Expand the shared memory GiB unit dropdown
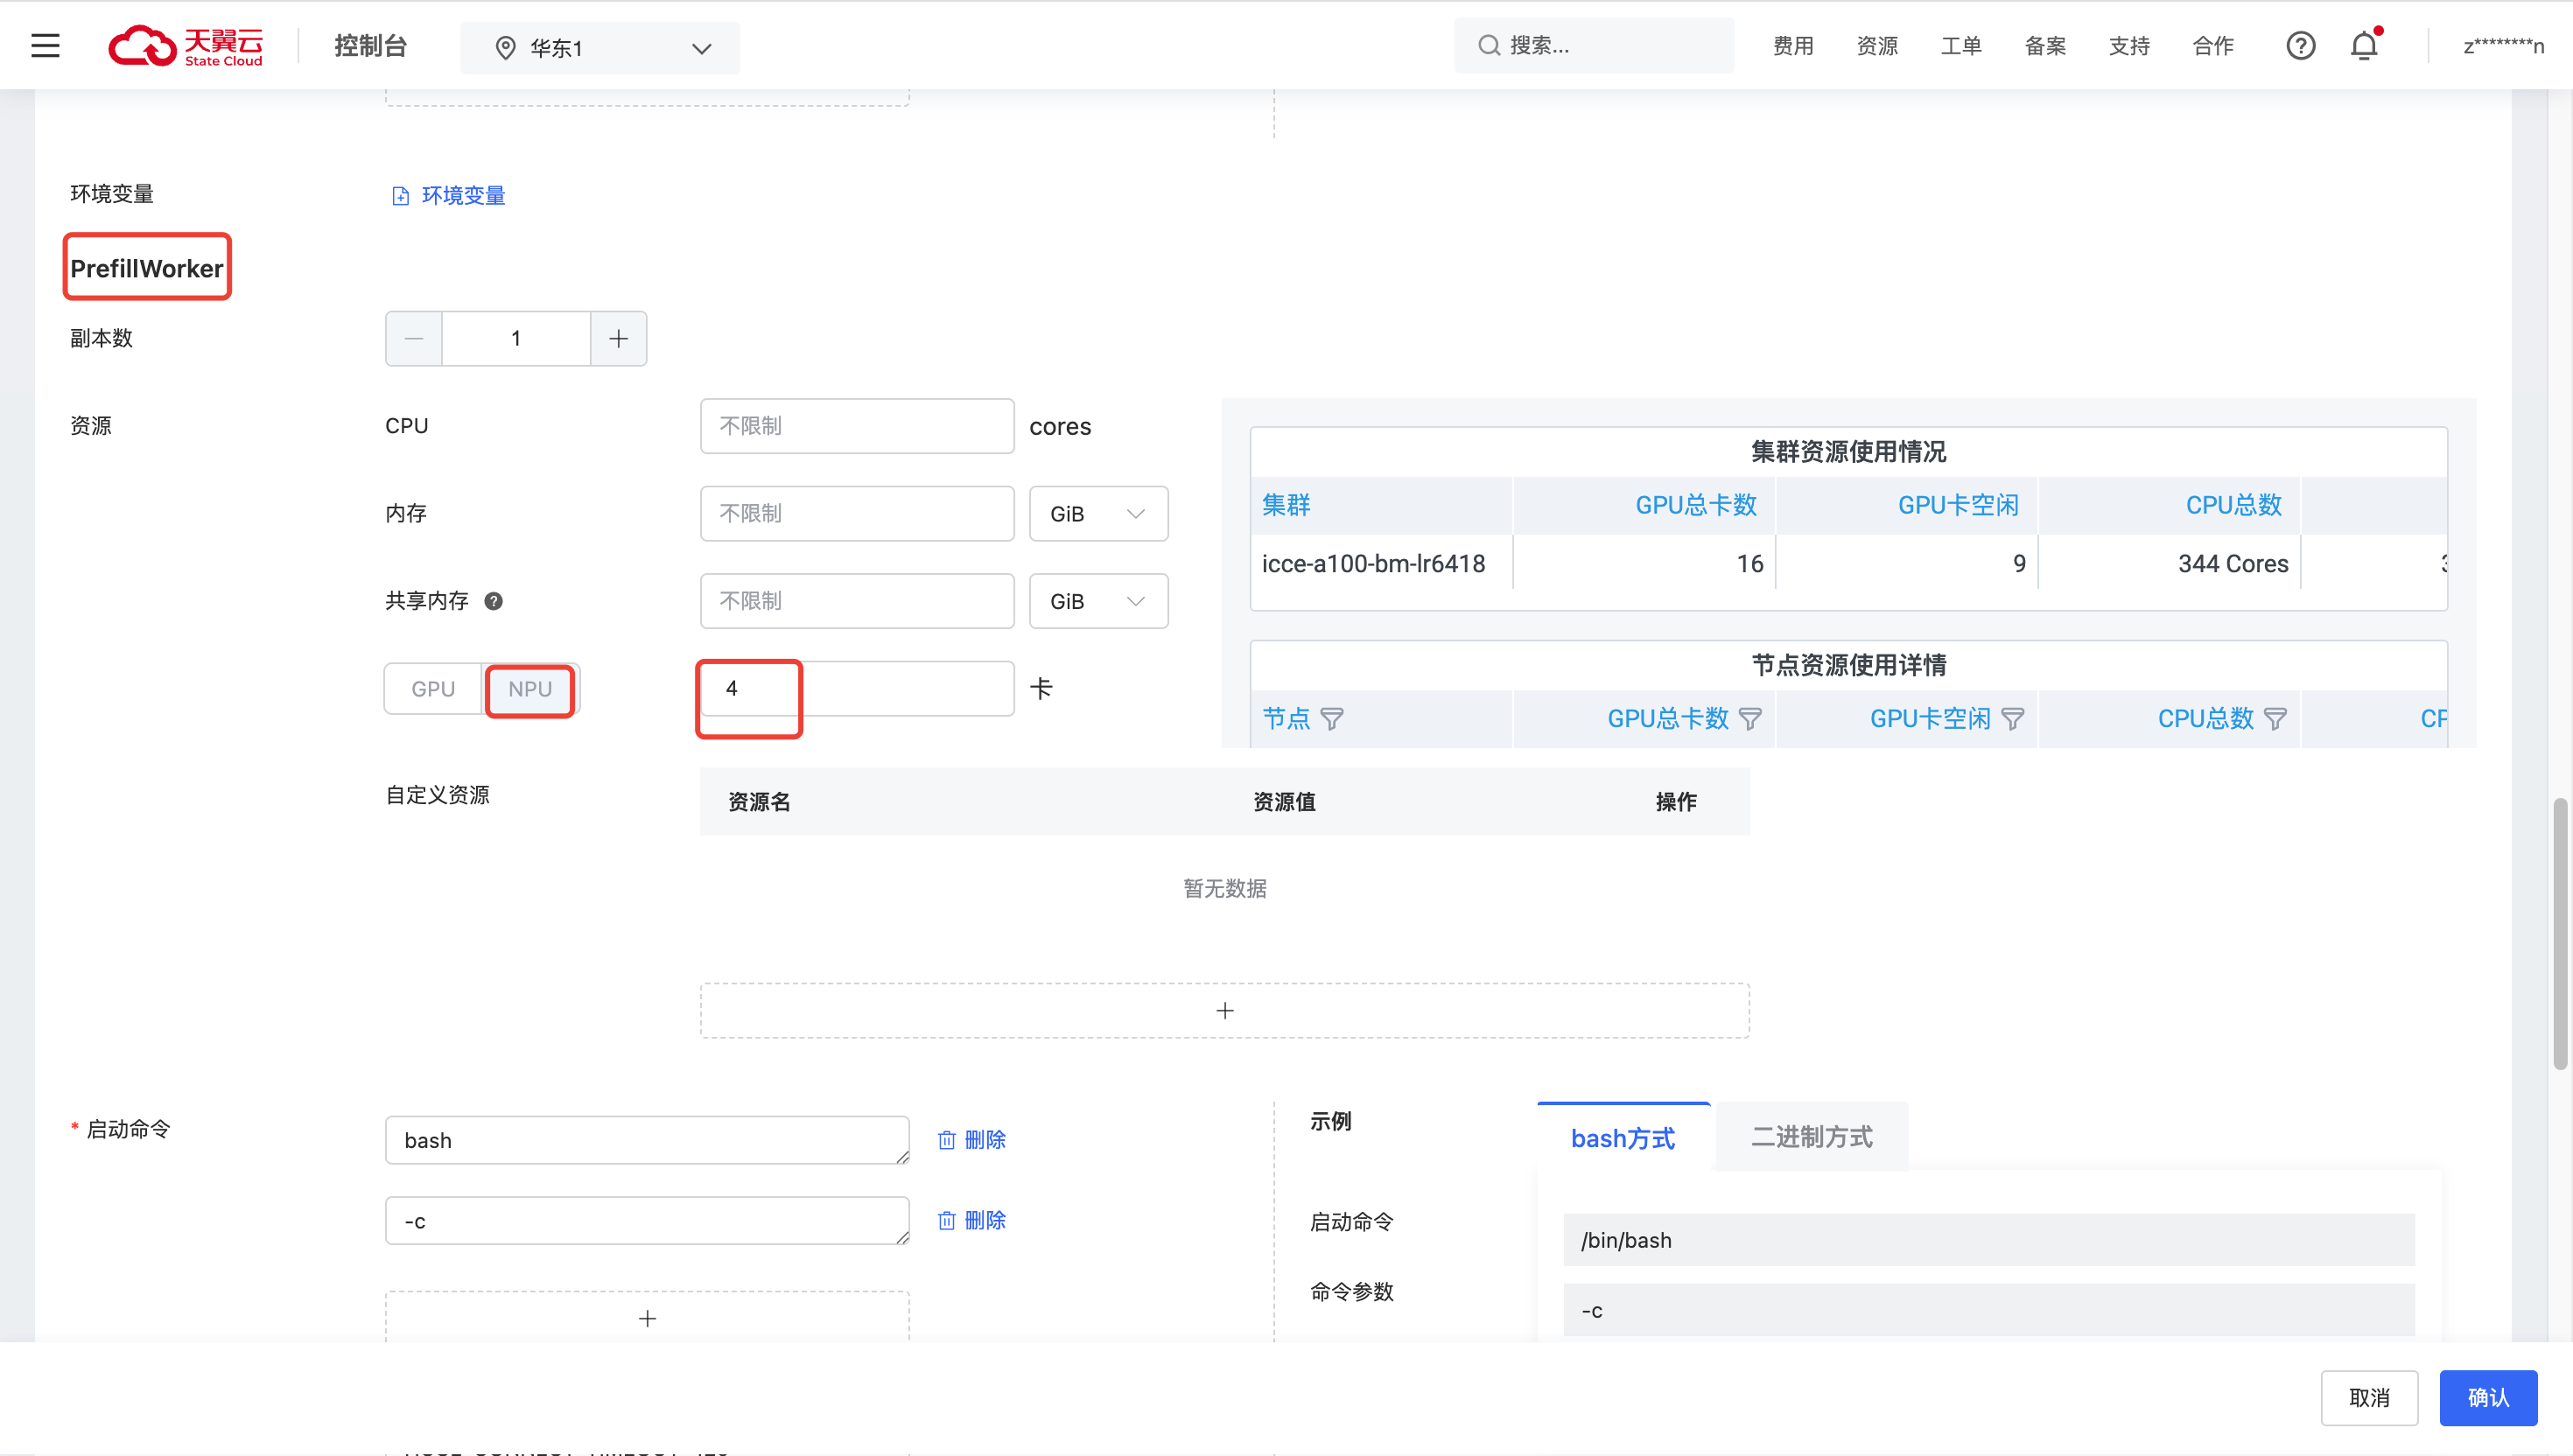2573x1456 pixels. pyautogui.click(x=1098, y=601)
